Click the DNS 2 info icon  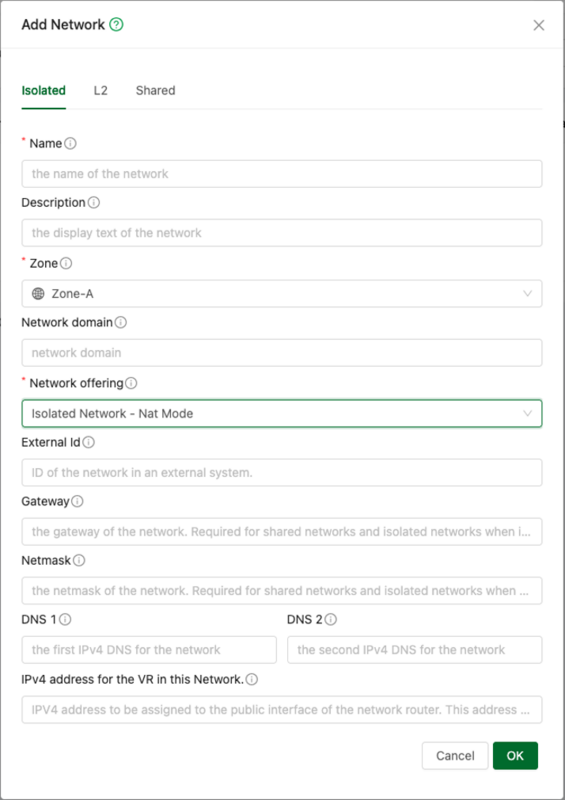[331, 619]
